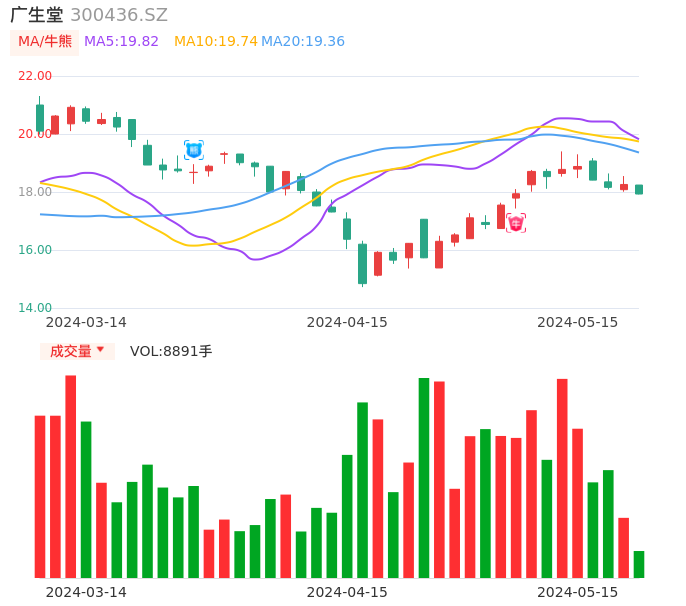Click the shortest green volume bar at far right
Screen dimensions: 686x606
coord(639,564)
